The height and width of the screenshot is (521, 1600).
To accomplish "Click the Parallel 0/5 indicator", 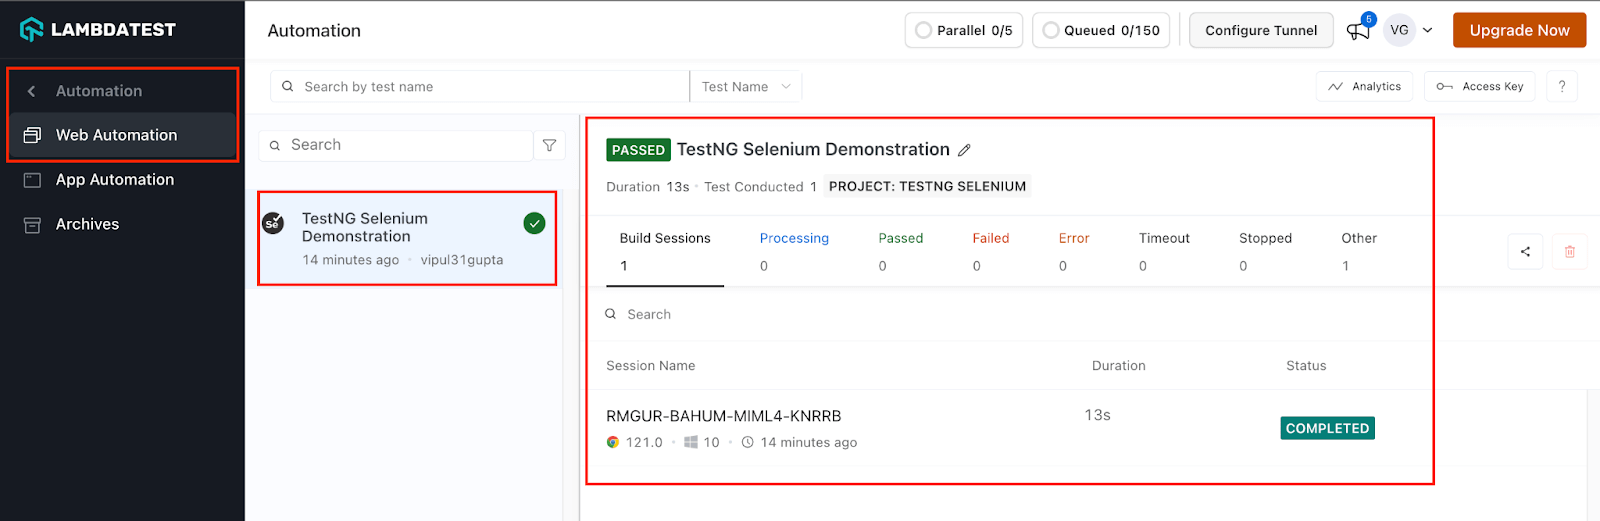I will tap(964, 30).
